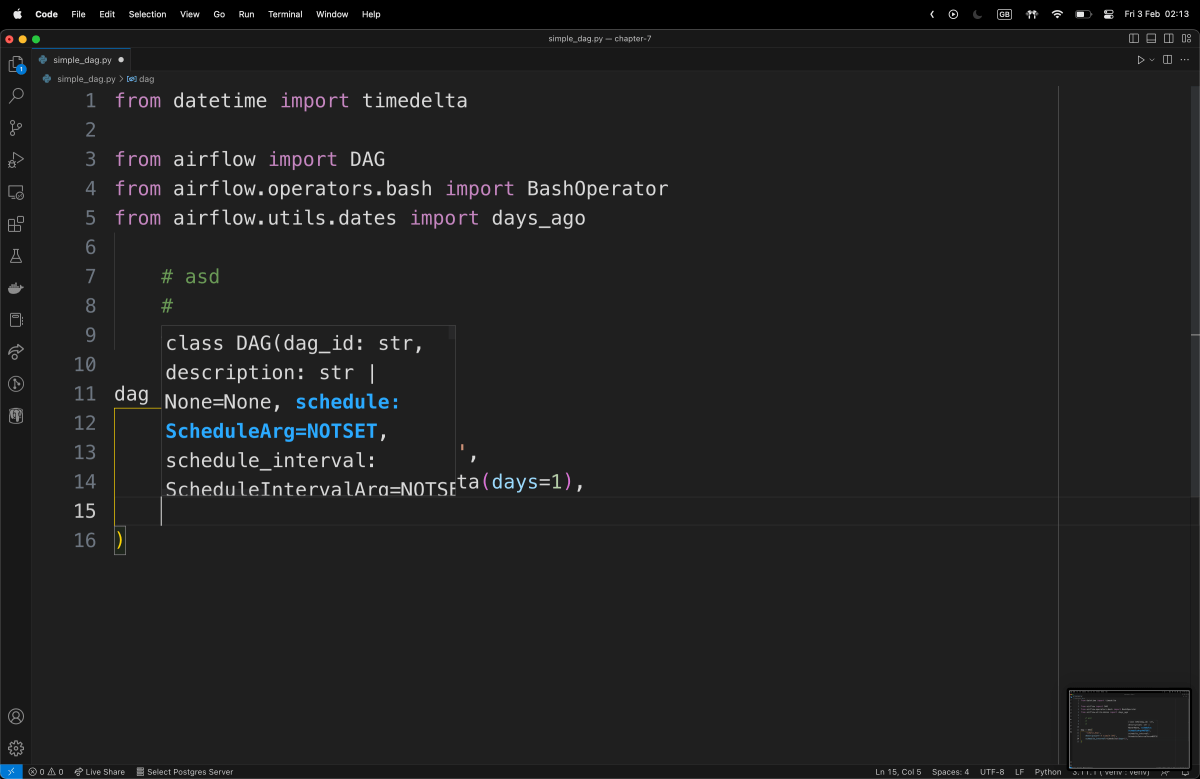This screenshot has height=779, width=1200.
Task: Open the Edit menu
Action: click(107, 14)
